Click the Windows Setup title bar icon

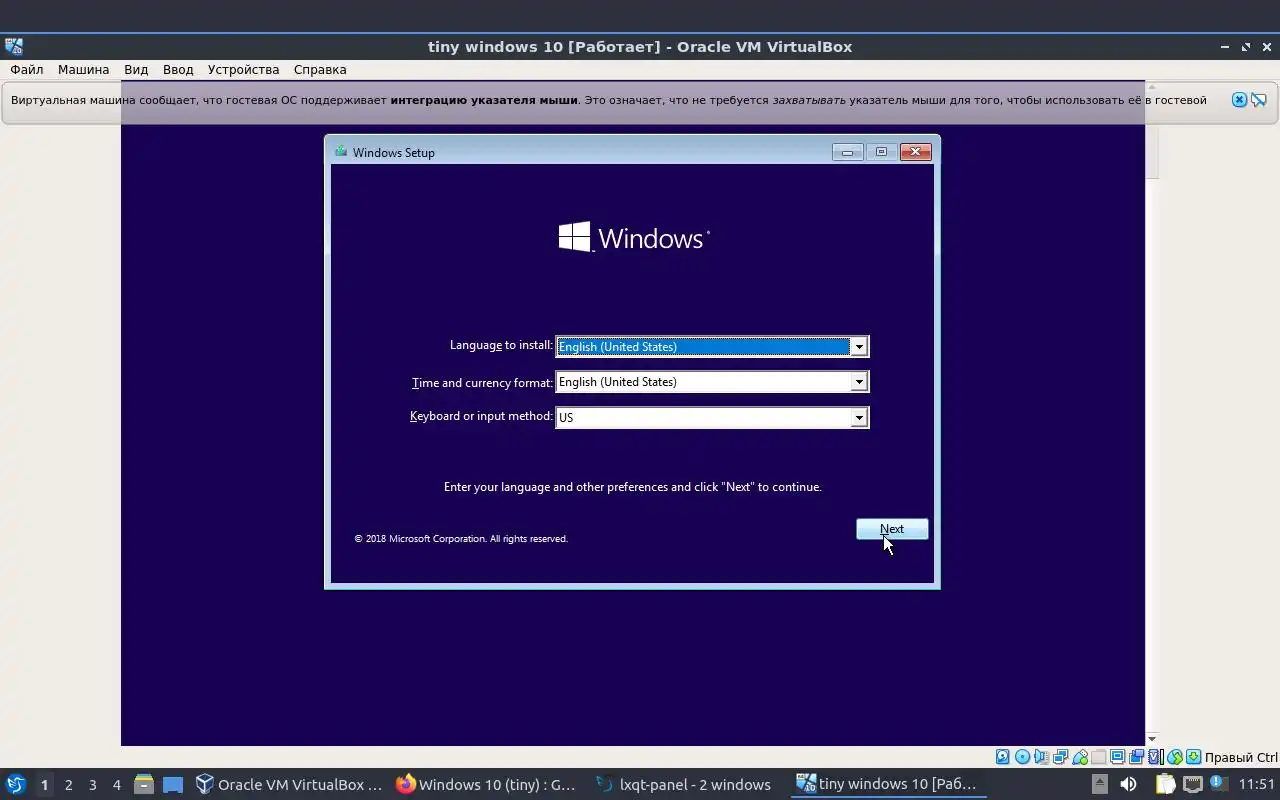341,152
